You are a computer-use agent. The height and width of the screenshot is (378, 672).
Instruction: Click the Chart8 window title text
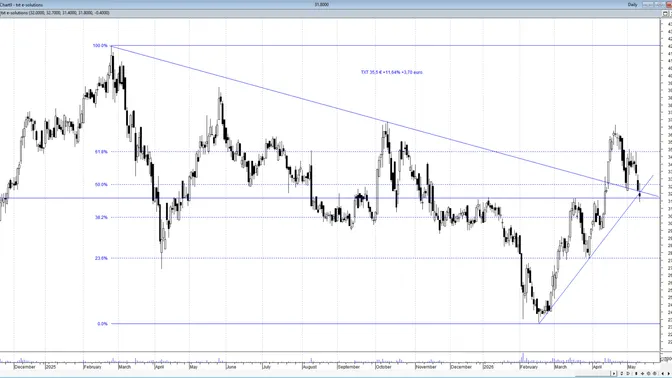22,5
